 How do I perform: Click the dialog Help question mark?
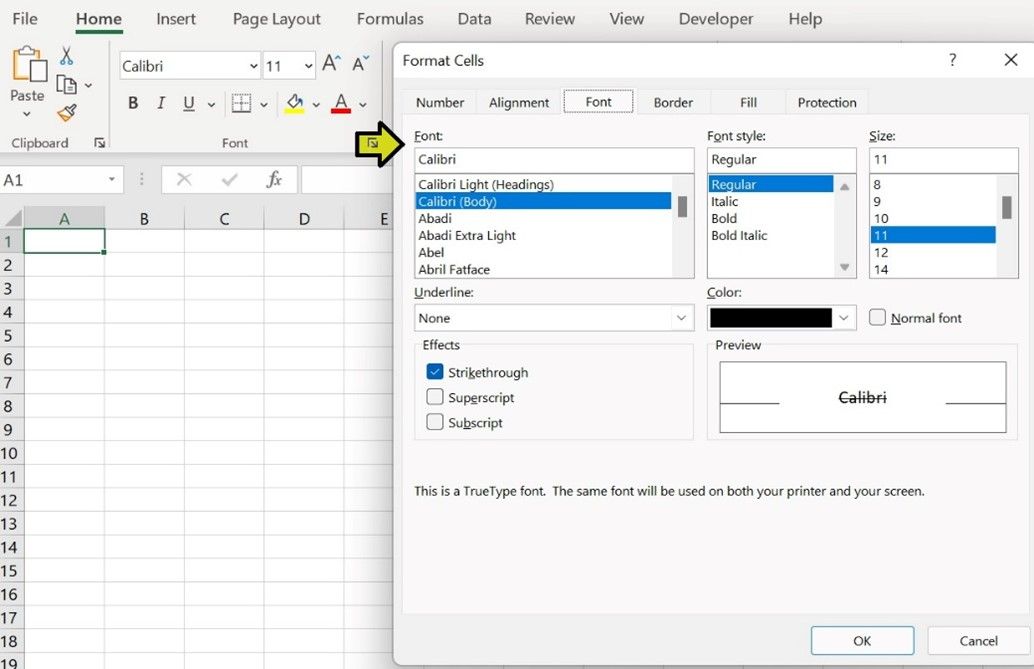tap(952, 60)
